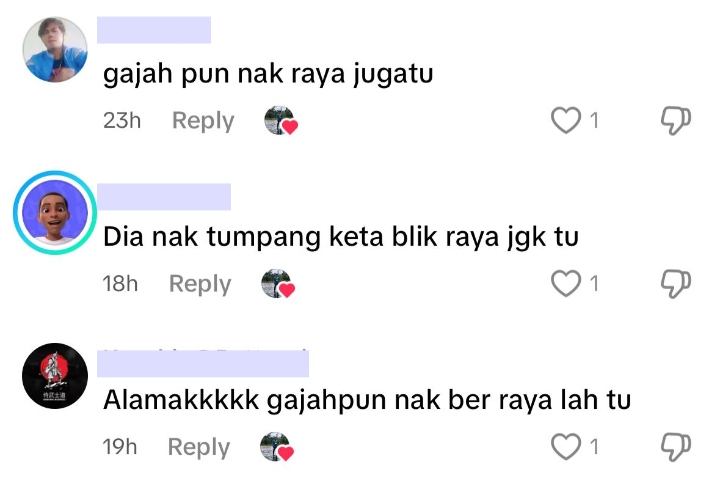The width and height of the screenshot is (720, 478).
Task: Open creator-liked badge on 19h comment
Action: click(277, 447)
